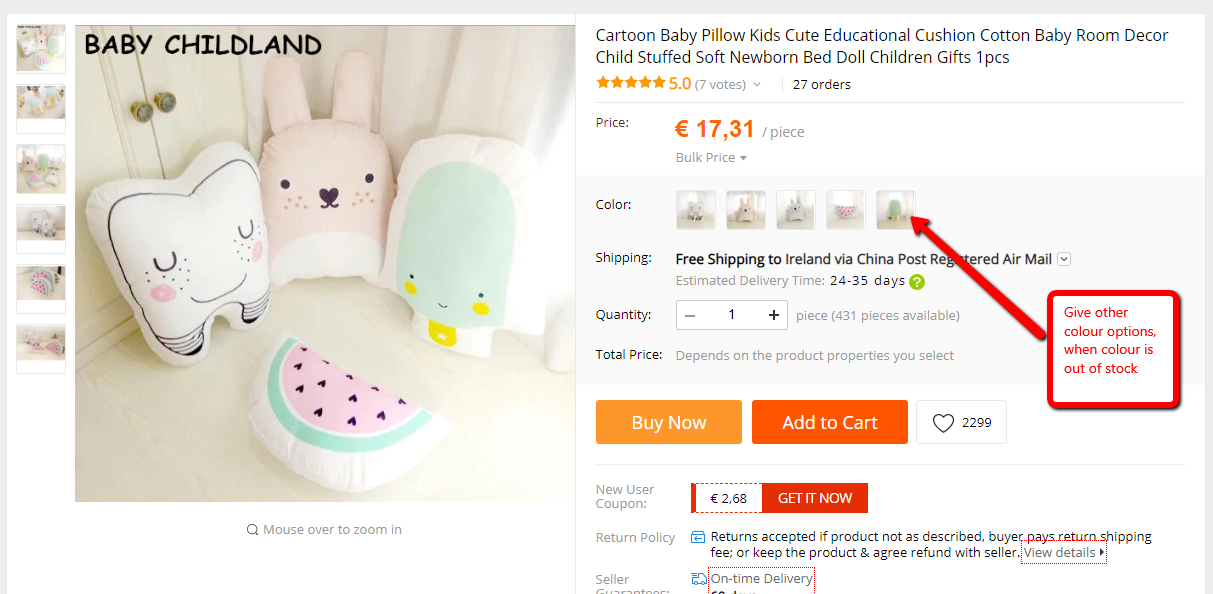The height and width of the screenshot is (594, 1213).
Task: Select the watermelon color option
Action: [845, 209]
